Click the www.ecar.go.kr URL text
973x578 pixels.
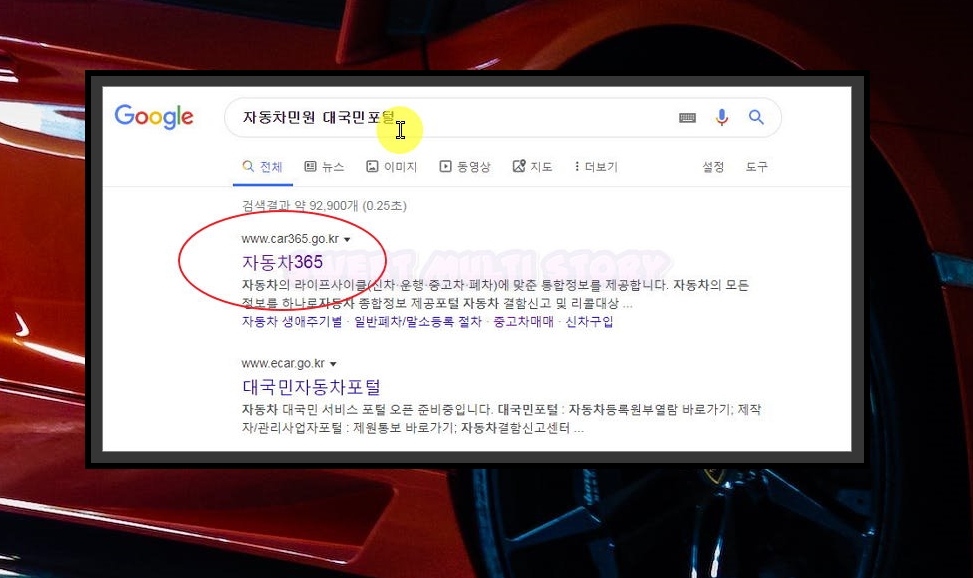(283, 363)
